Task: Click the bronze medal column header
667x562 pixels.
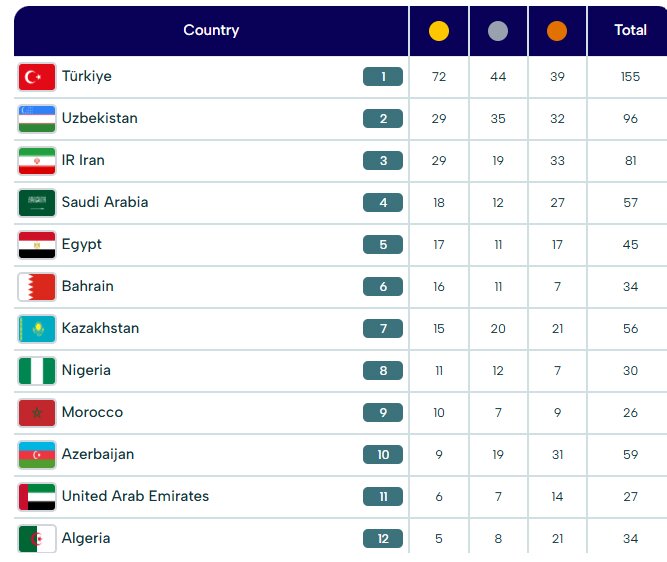Action: click(557, 31)
